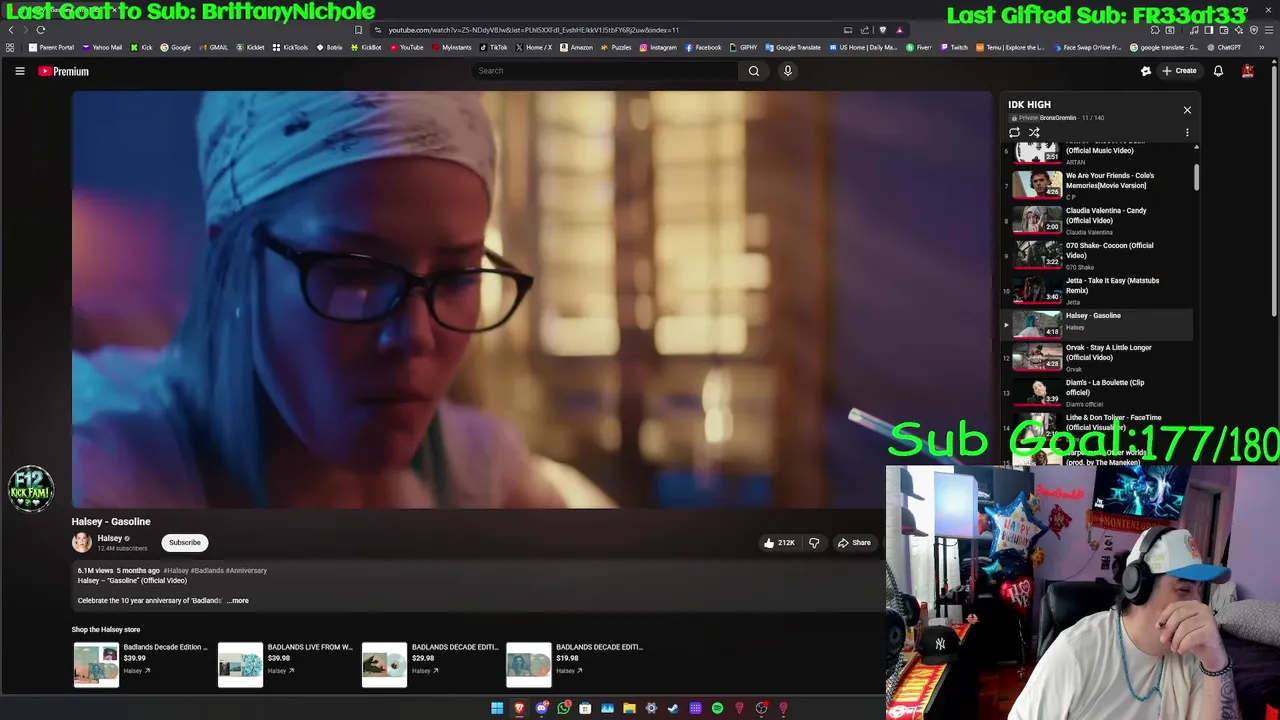The image size is (1280, 720).
Task: Click the search magnifier button
Action: point(754,71)
